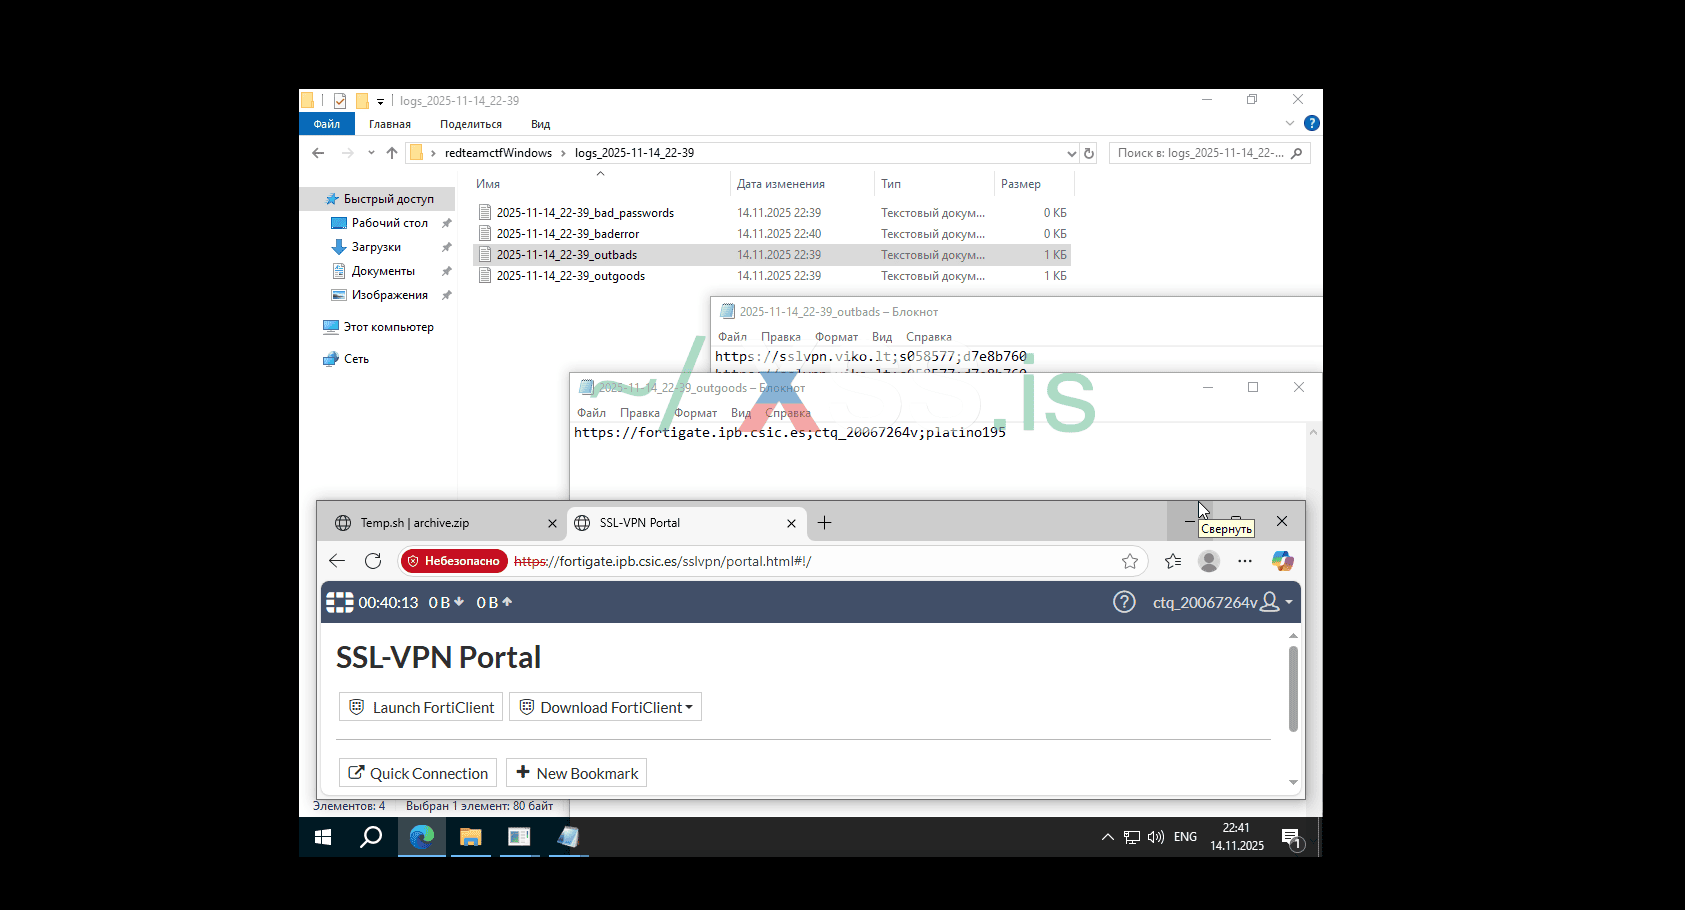The height and width of the screenshot is (910, 1685).
Task: Click the magnifier icon in Explorer search box
Action: pyautogui.click(x=1297, y=153)
